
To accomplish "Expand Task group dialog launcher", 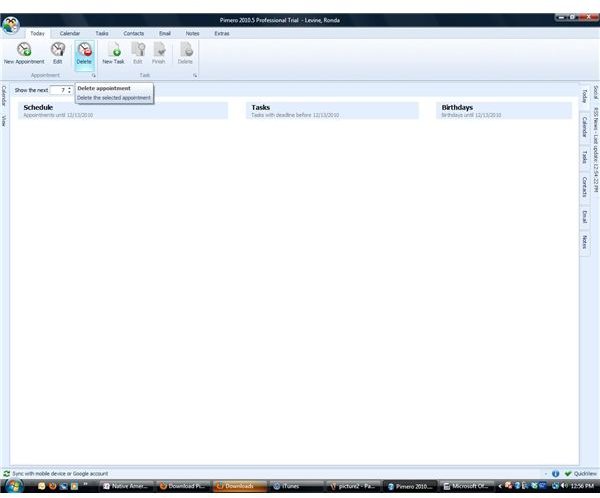I will (x=195, y=75).
